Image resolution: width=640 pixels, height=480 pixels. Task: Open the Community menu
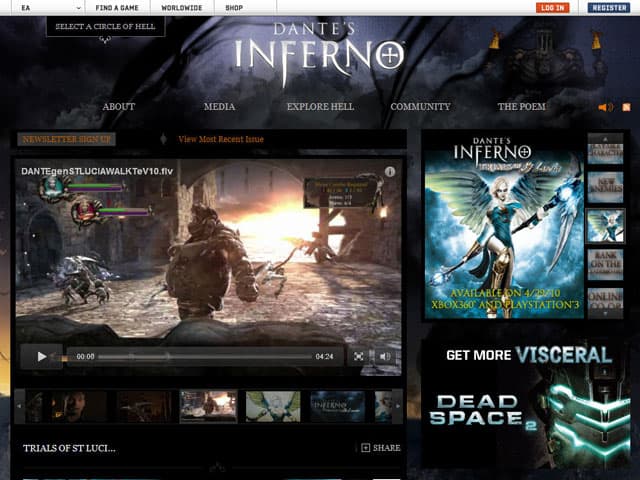coord(420,107)
